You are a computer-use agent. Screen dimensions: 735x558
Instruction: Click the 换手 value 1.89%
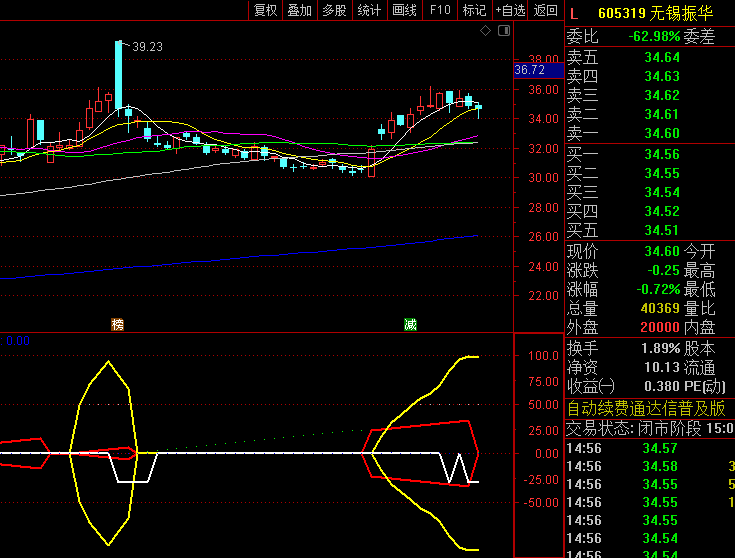tap(660, 348)
